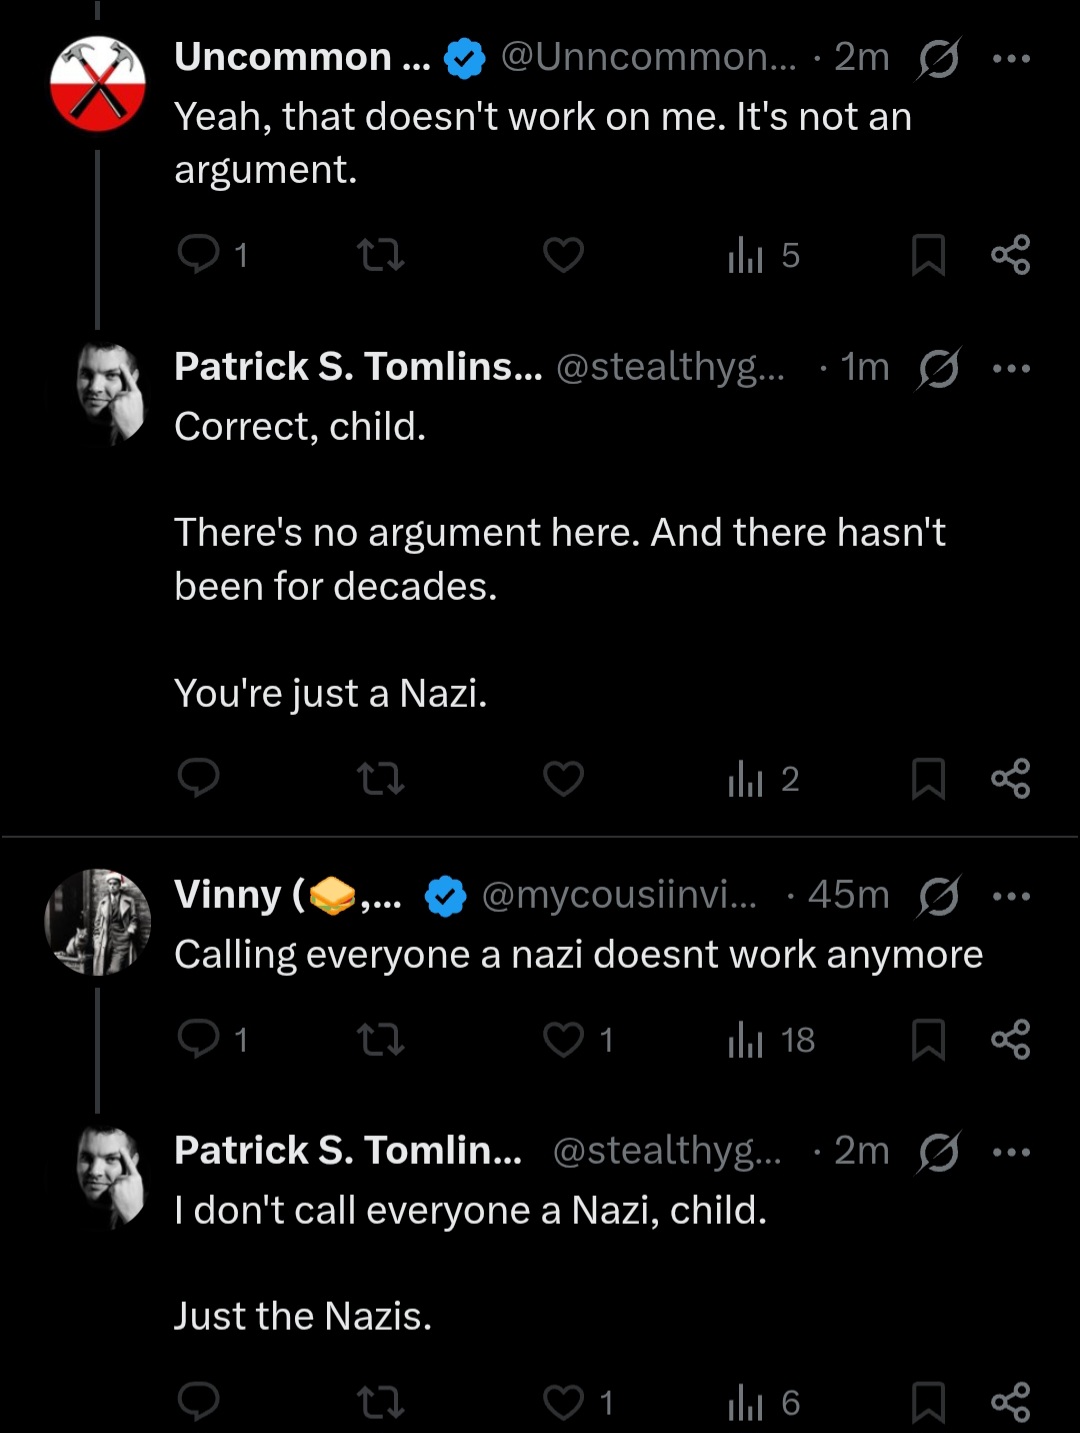Open more menu on 'Correct, child' tweet

point(1011,368)
